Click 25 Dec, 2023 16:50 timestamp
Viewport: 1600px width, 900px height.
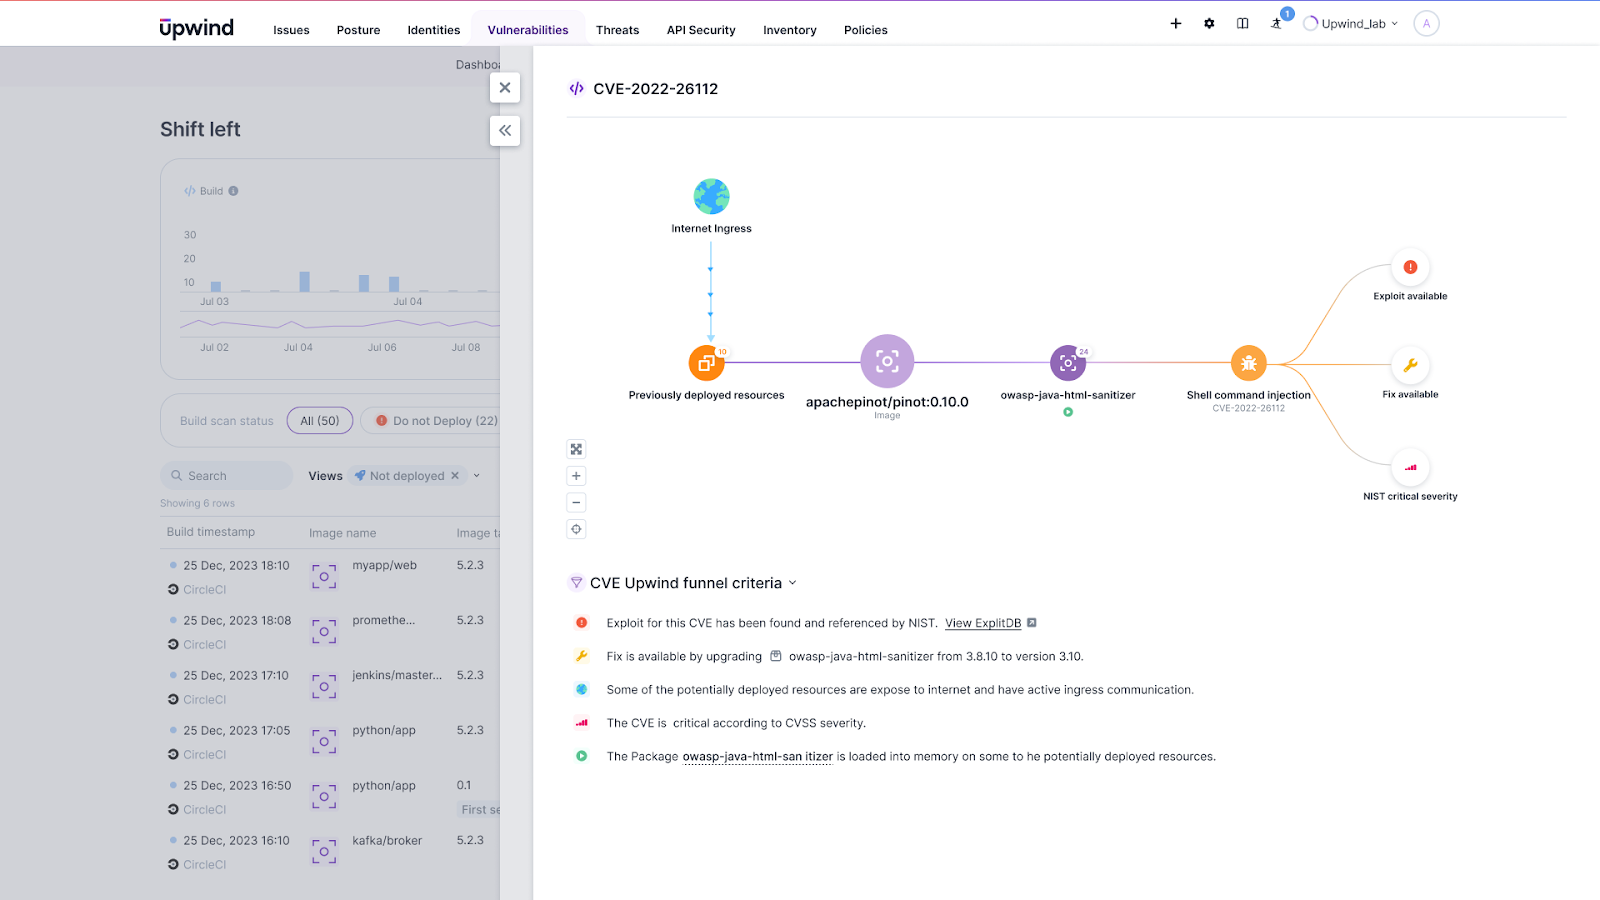coord(237,786)
